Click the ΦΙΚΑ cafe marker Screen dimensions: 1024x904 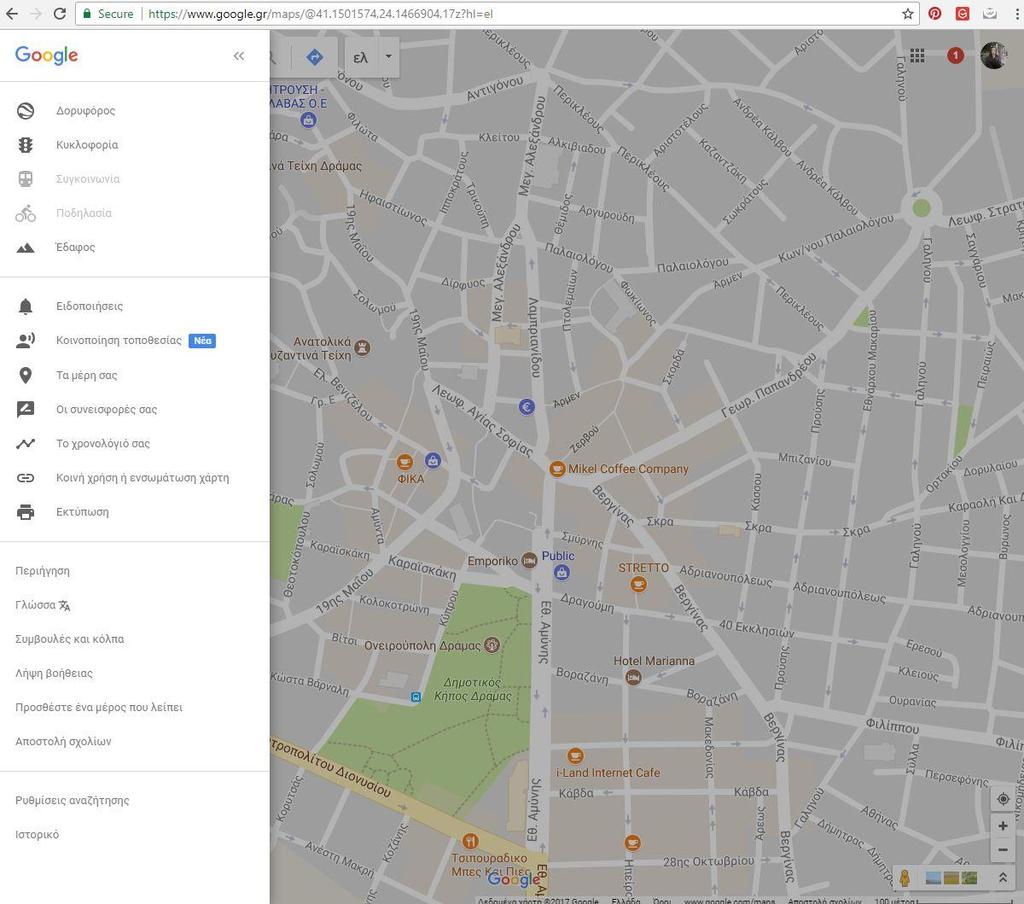(x=404, y=462)
